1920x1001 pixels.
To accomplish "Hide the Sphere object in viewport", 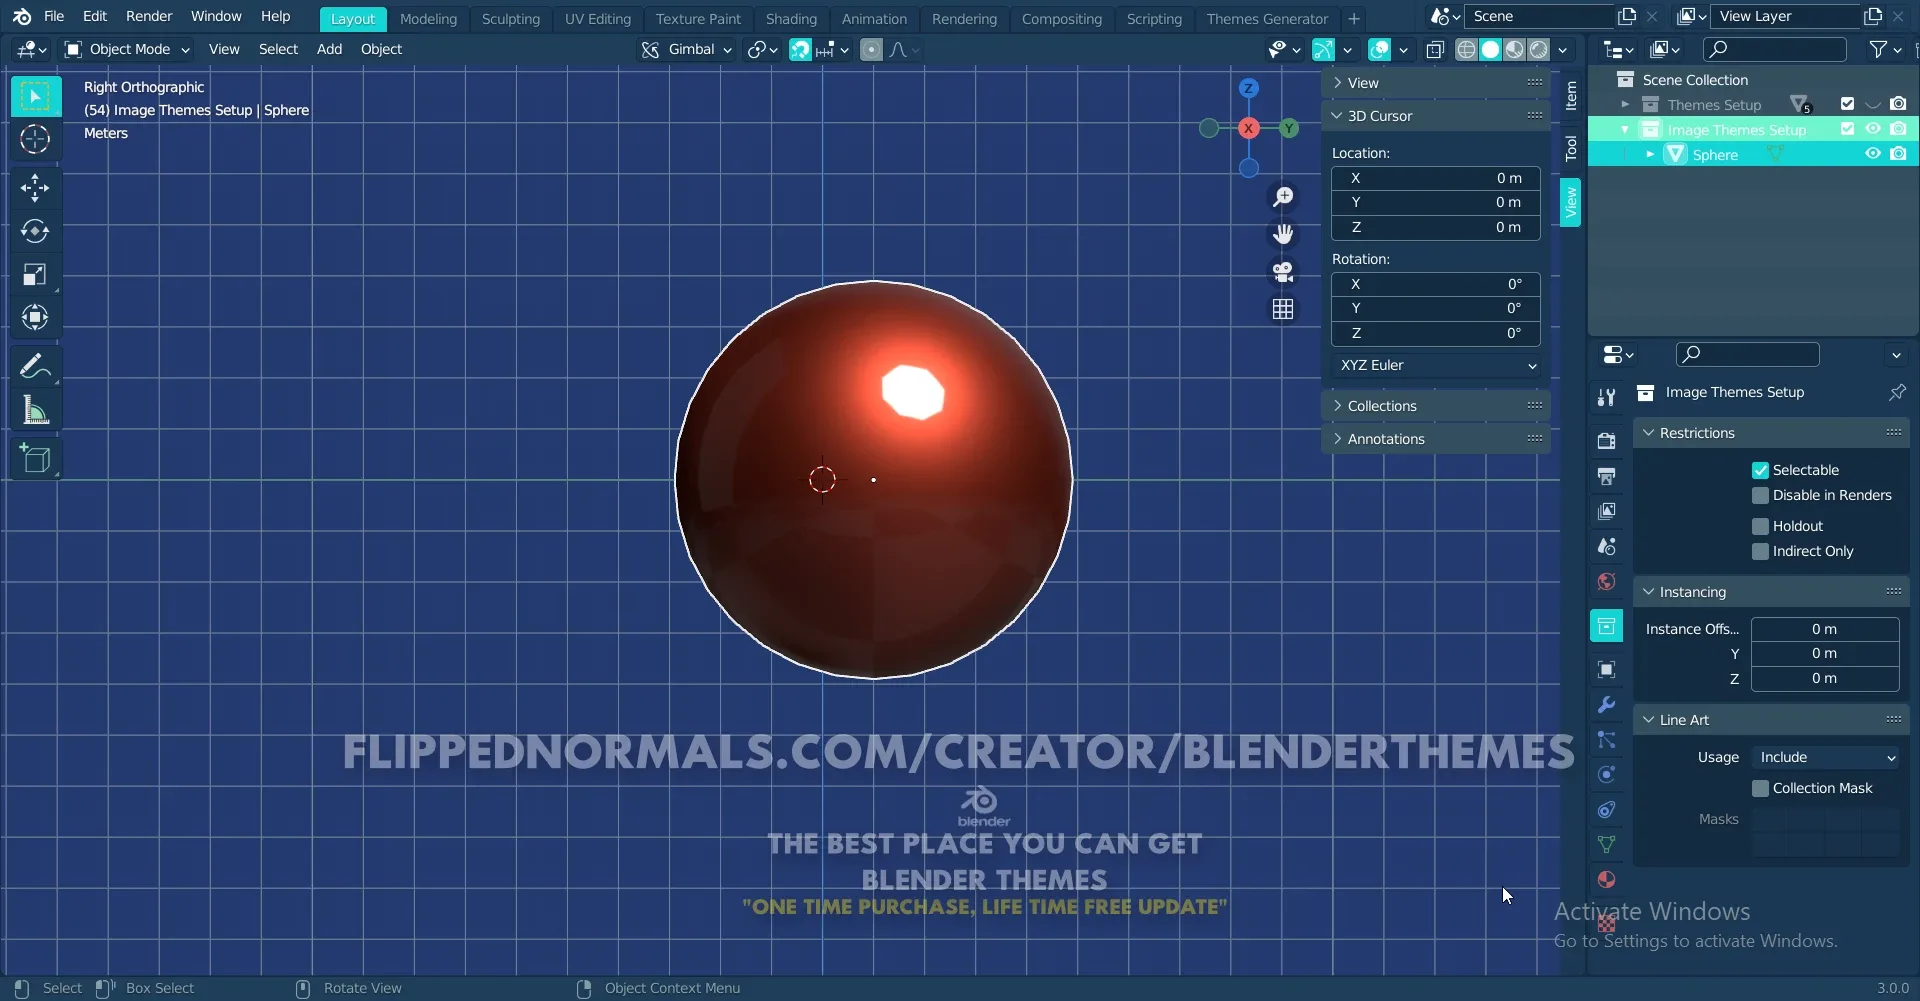I will pyautogui.click(x=1872, y=154).
